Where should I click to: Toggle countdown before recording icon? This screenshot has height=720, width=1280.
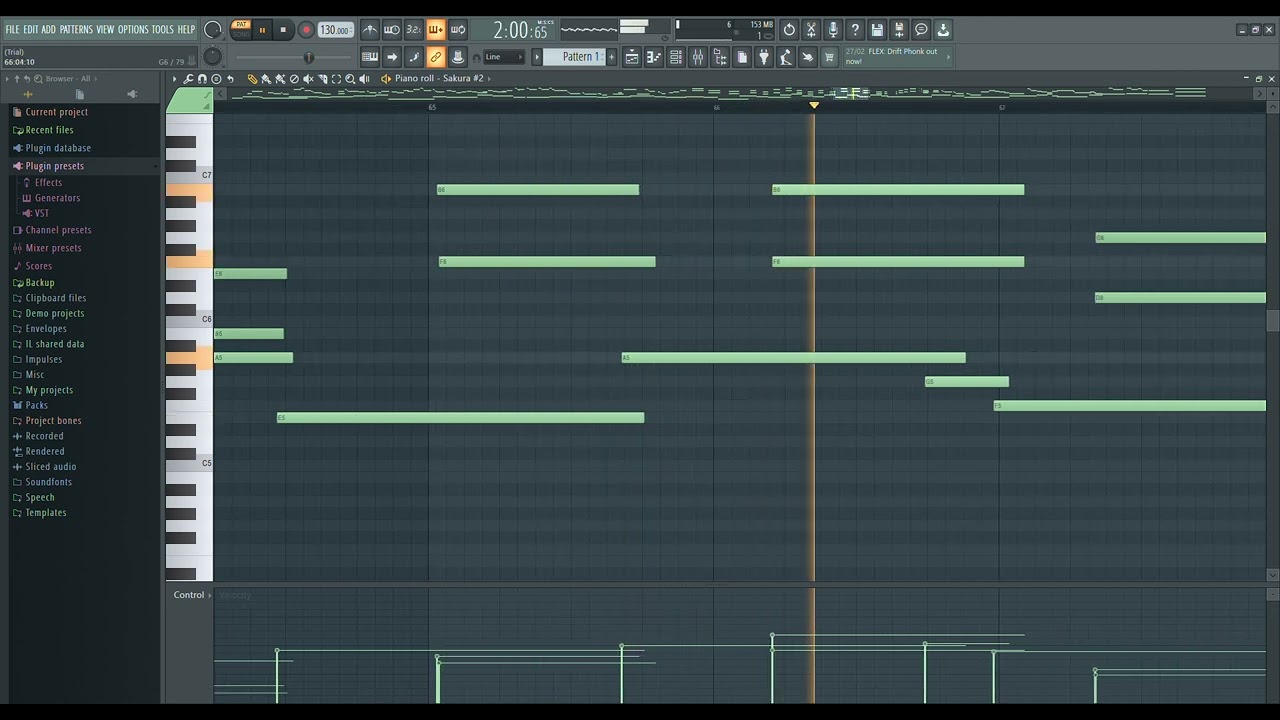414,30
